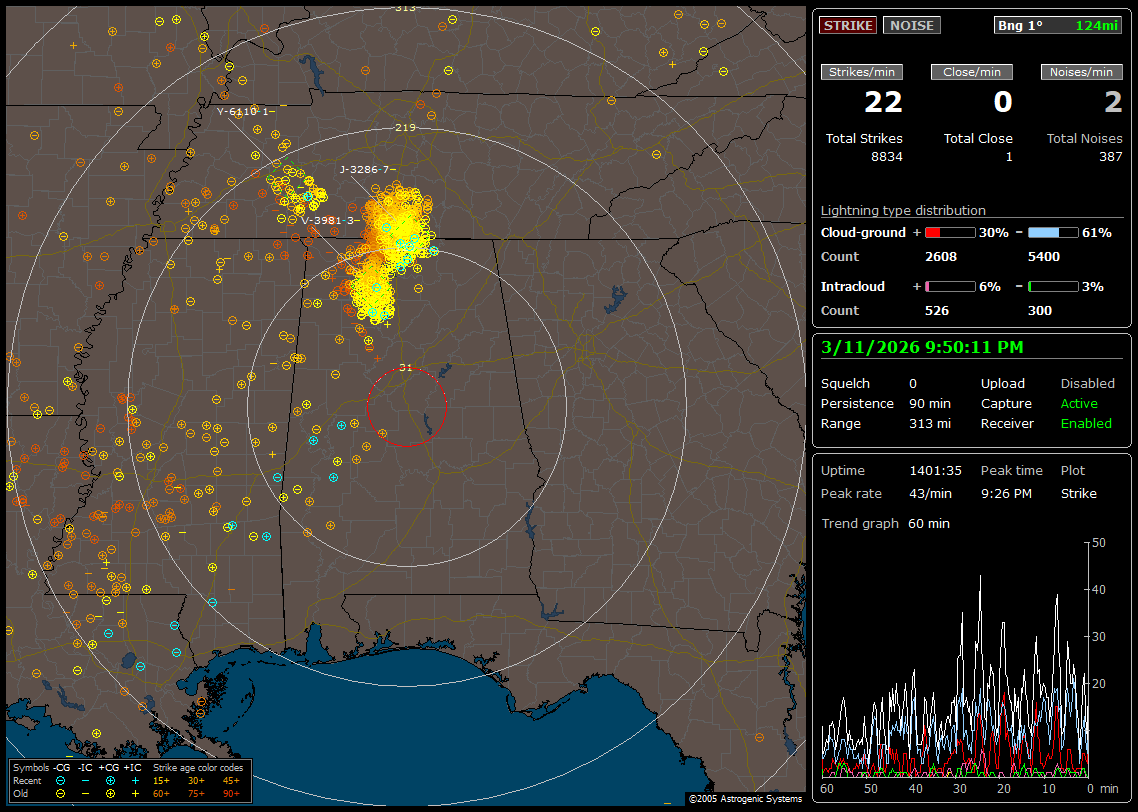
Task: Click the positive cloud-ground red percentage bar
Action: pos(949,233)
